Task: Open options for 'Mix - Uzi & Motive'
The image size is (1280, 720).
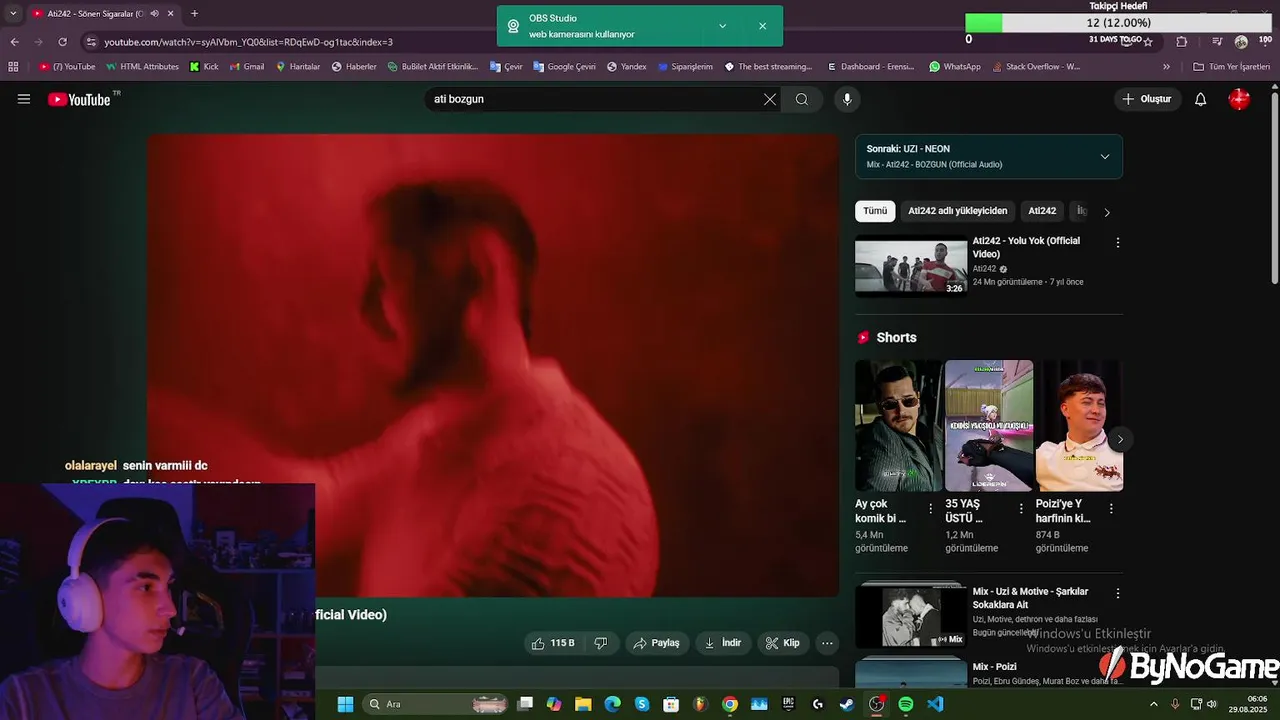Action: pos(1118,593)
